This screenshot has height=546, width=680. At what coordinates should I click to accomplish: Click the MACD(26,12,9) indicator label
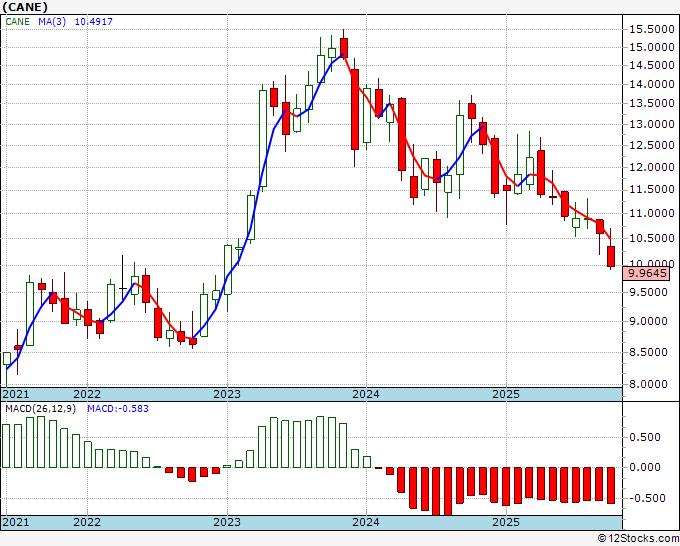[41, 409]
